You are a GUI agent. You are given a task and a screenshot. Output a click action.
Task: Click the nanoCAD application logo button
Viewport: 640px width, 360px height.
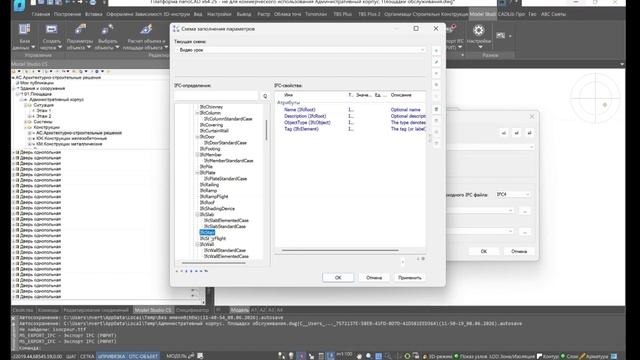coord(19,5)
